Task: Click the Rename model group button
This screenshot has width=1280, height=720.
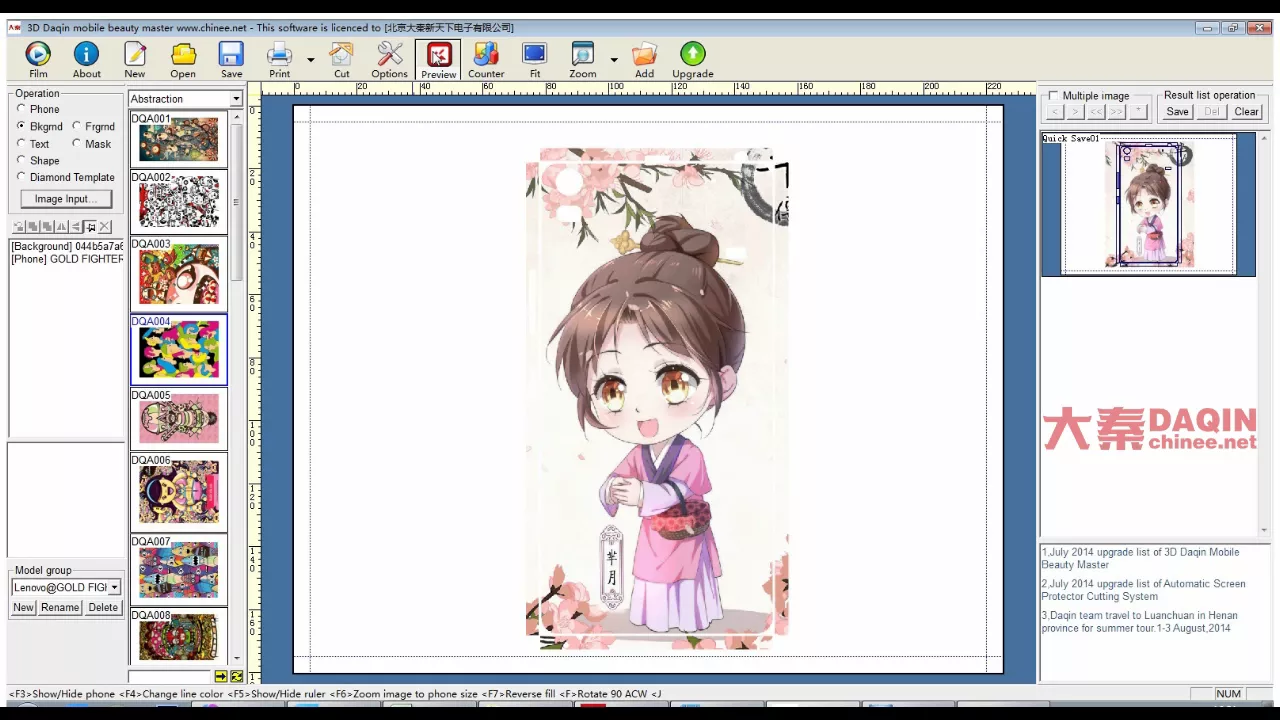Action: coord(60,607)
